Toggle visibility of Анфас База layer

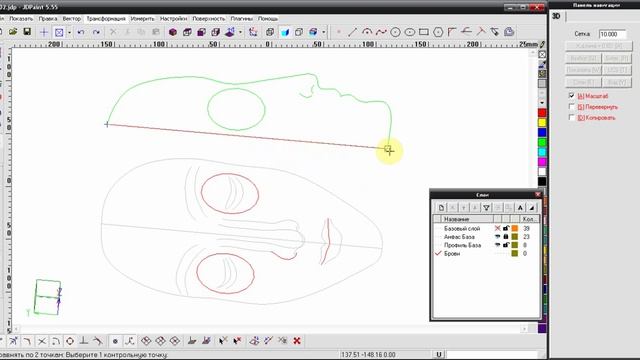(498, 237)
